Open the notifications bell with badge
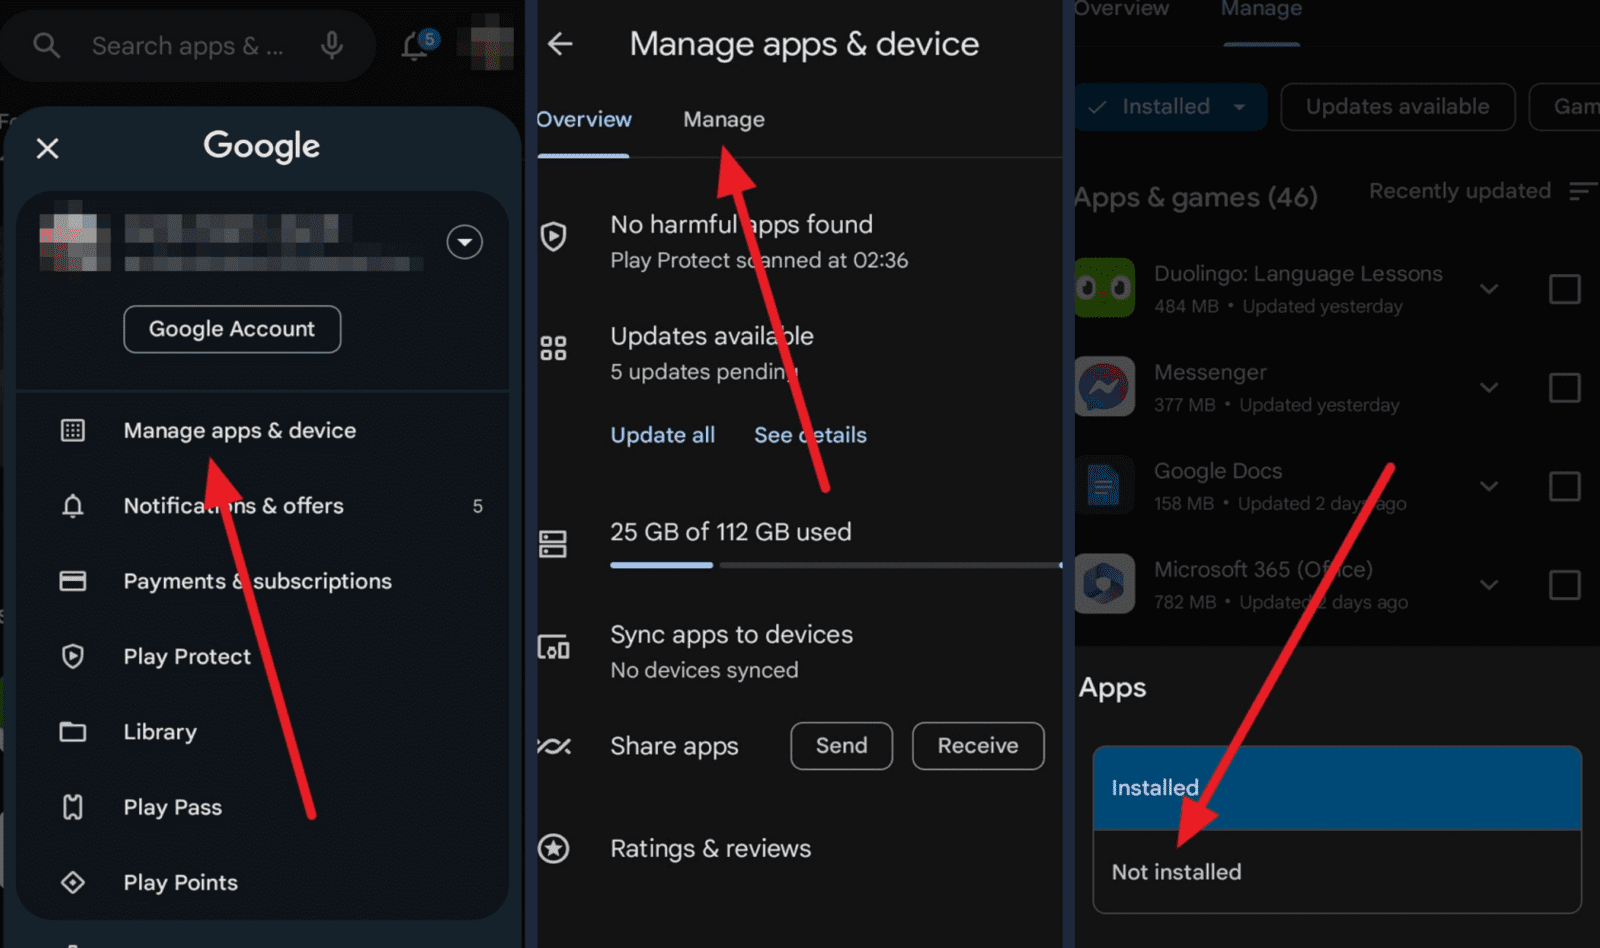The image size is (1600, 948). (417, 45)
